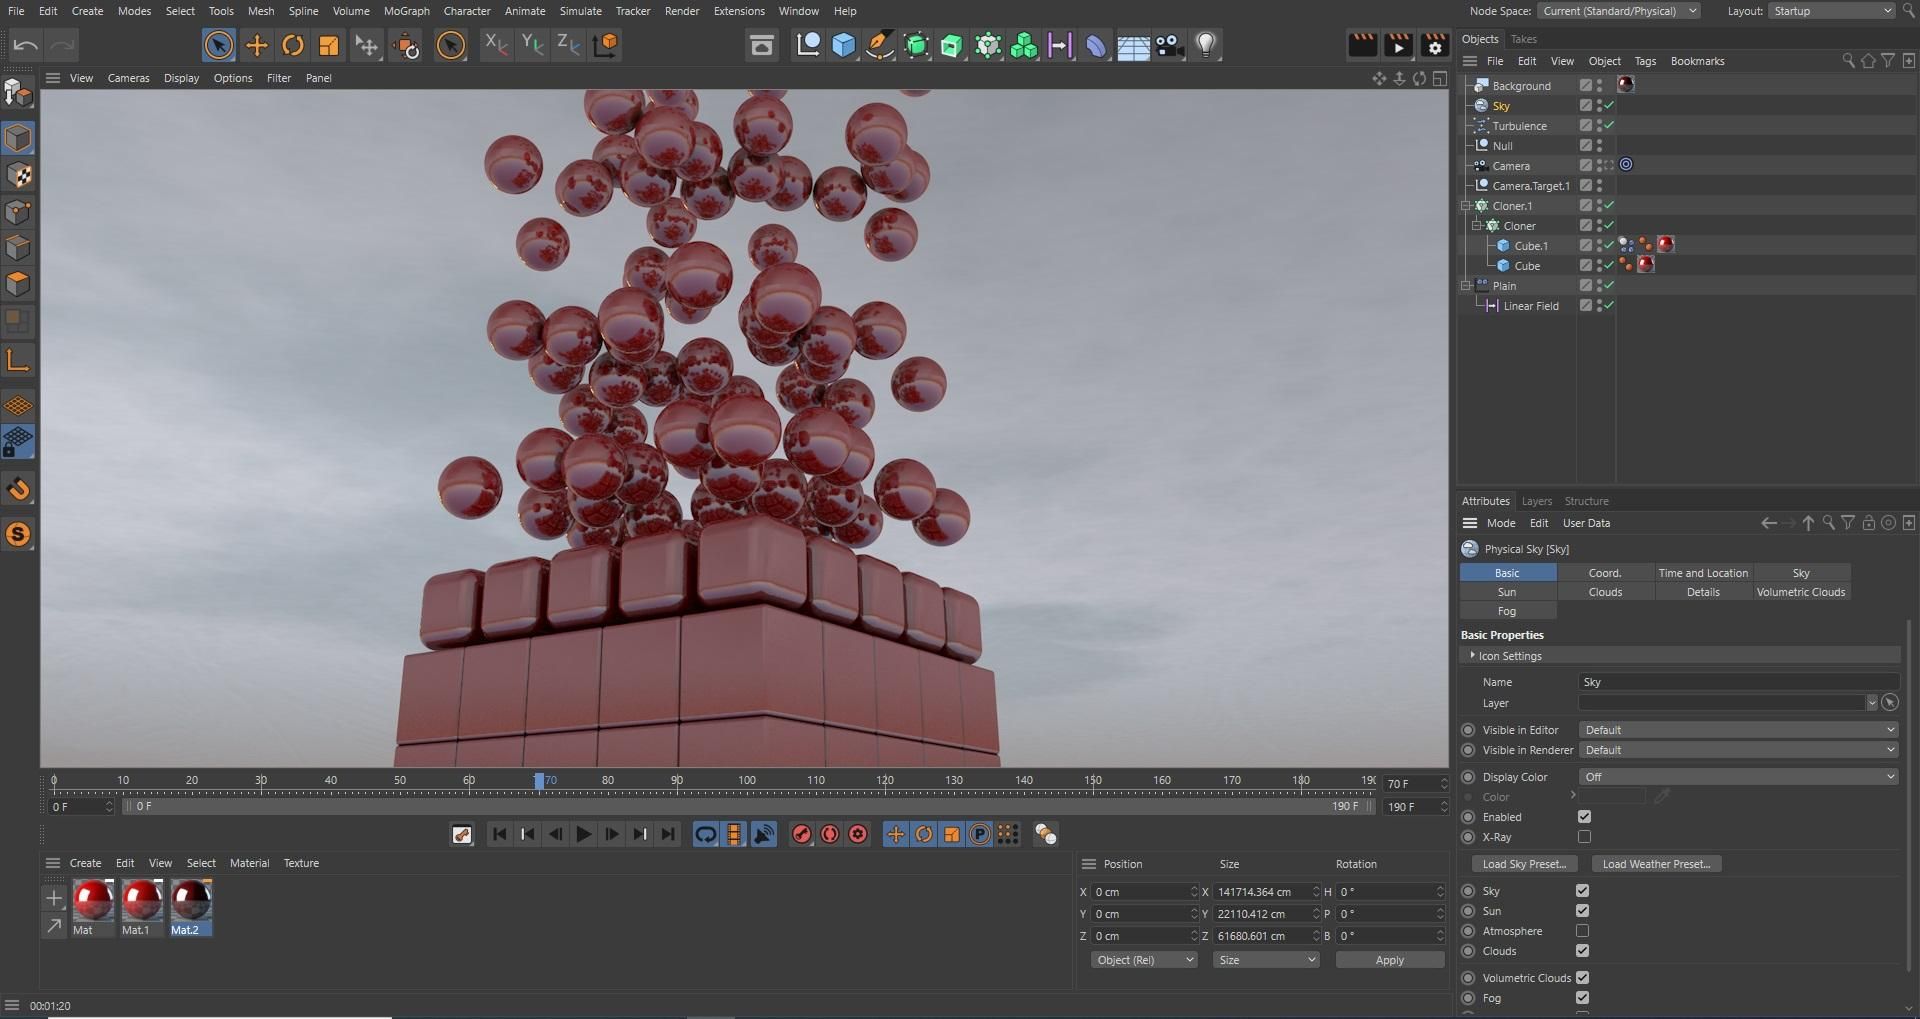The width and height of the screenshot is (1920, 1019).
Task: Open the Node Space dropdown
Action: 1620,11
